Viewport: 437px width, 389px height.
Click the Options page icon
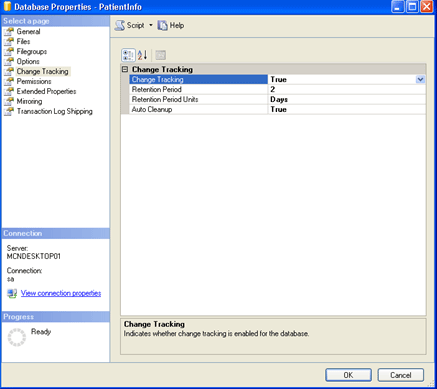[9, 62]
